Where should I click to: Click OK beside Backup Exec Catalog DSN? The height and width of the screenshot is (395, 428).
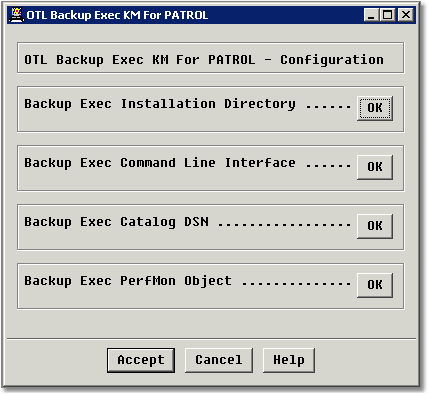[x=375, y=226]
